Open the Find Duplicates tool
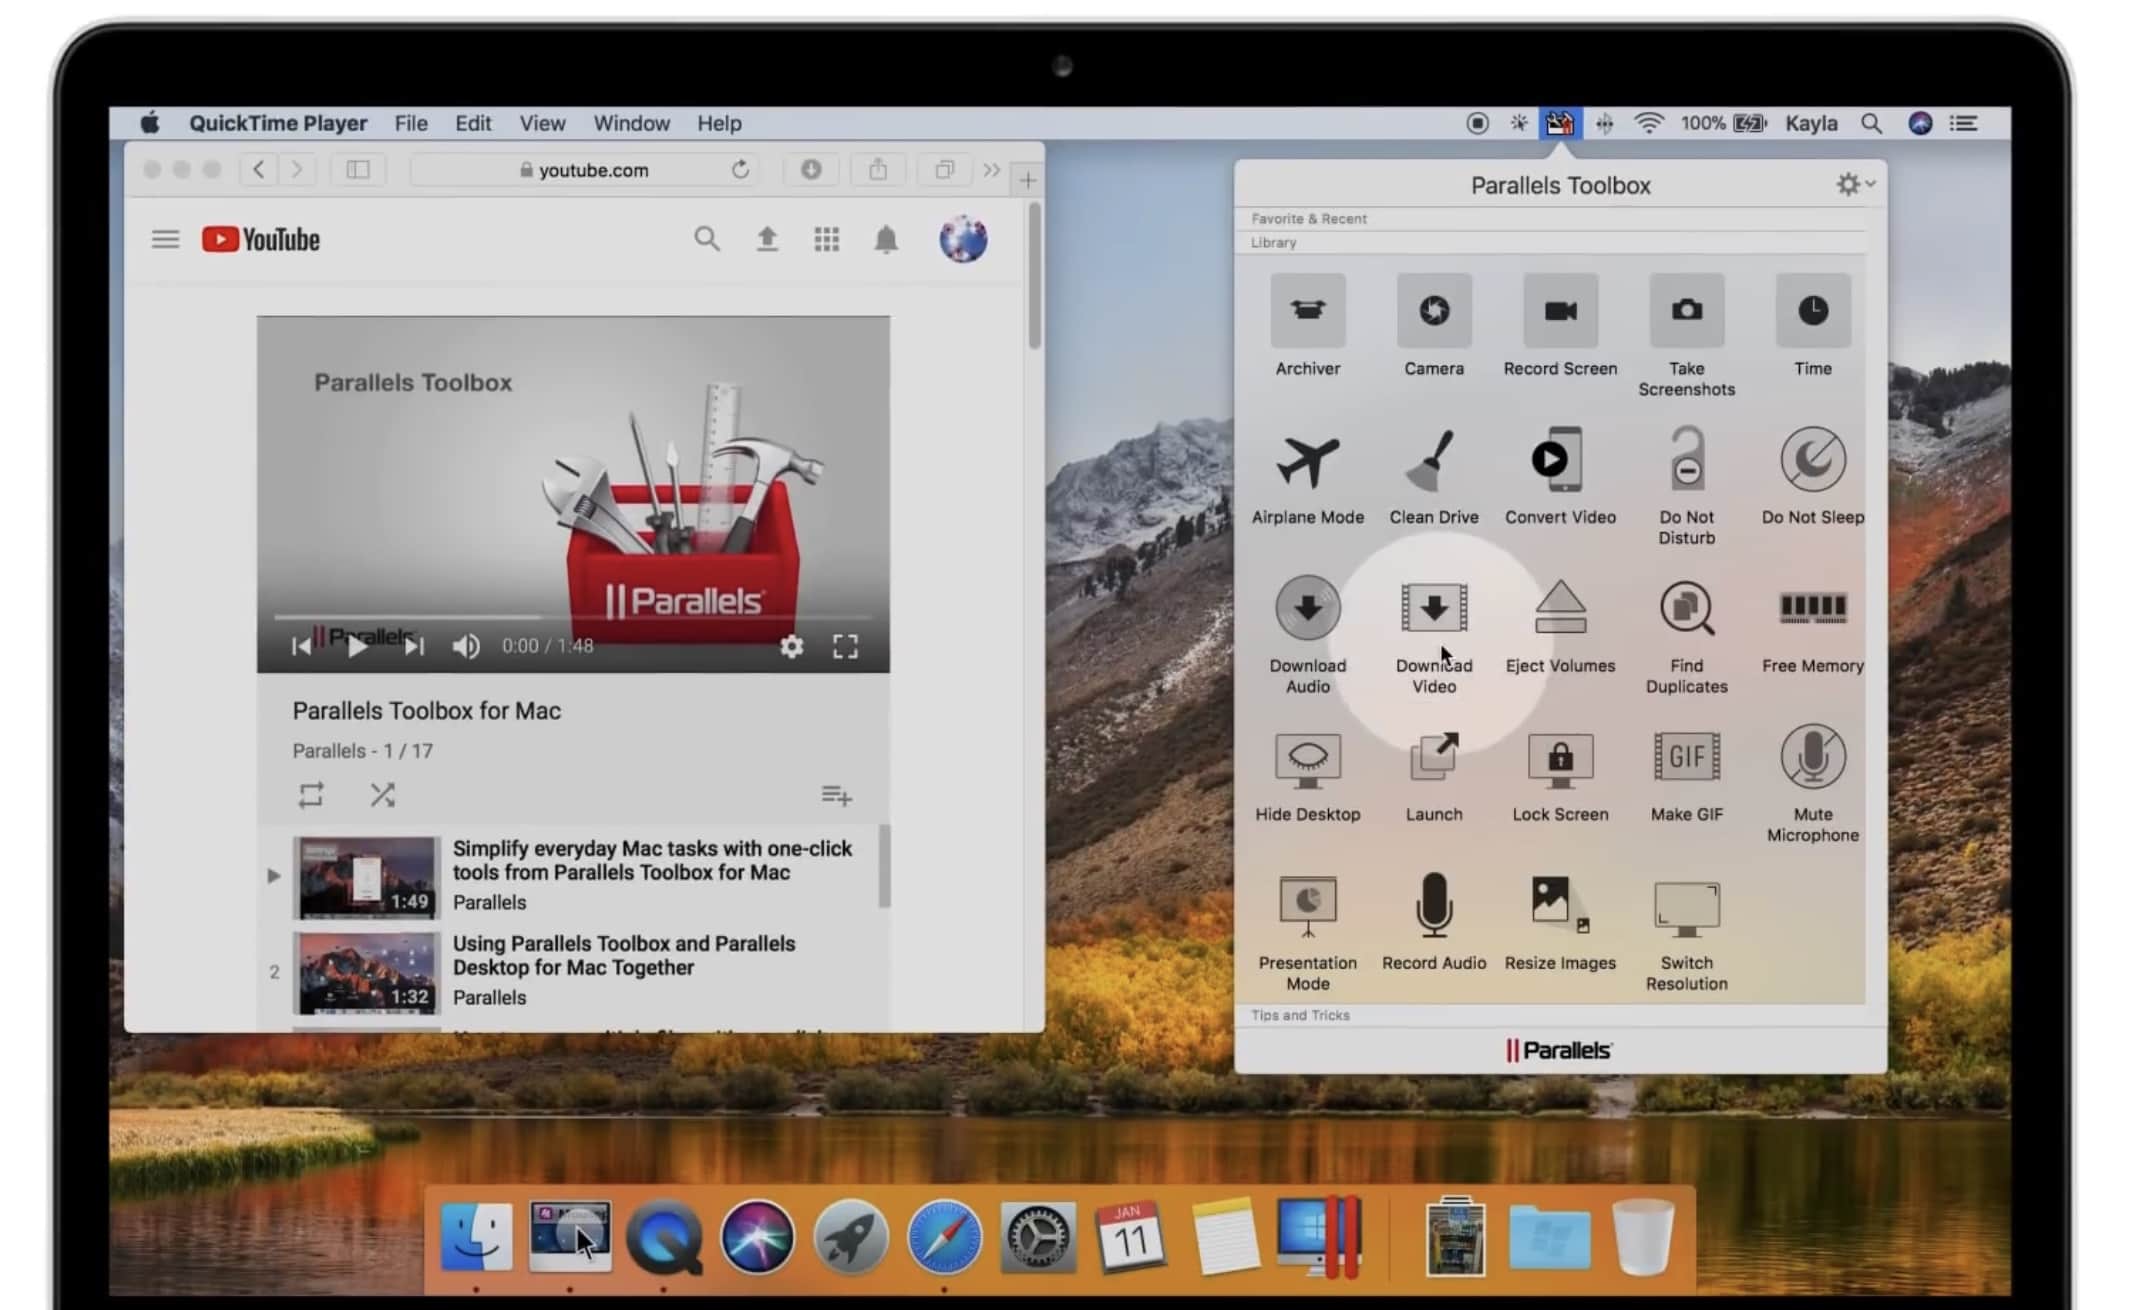 [x=1686, y=609]
